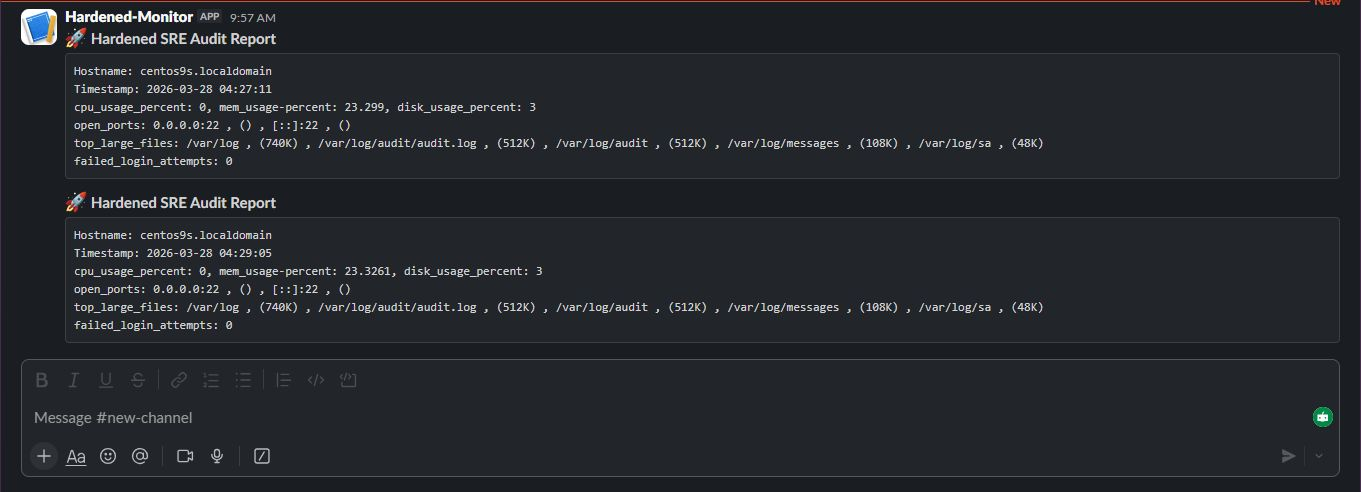The image size is (1361, 492).
Task: Apply inline code formatting
Action: [x=316, y=380]
